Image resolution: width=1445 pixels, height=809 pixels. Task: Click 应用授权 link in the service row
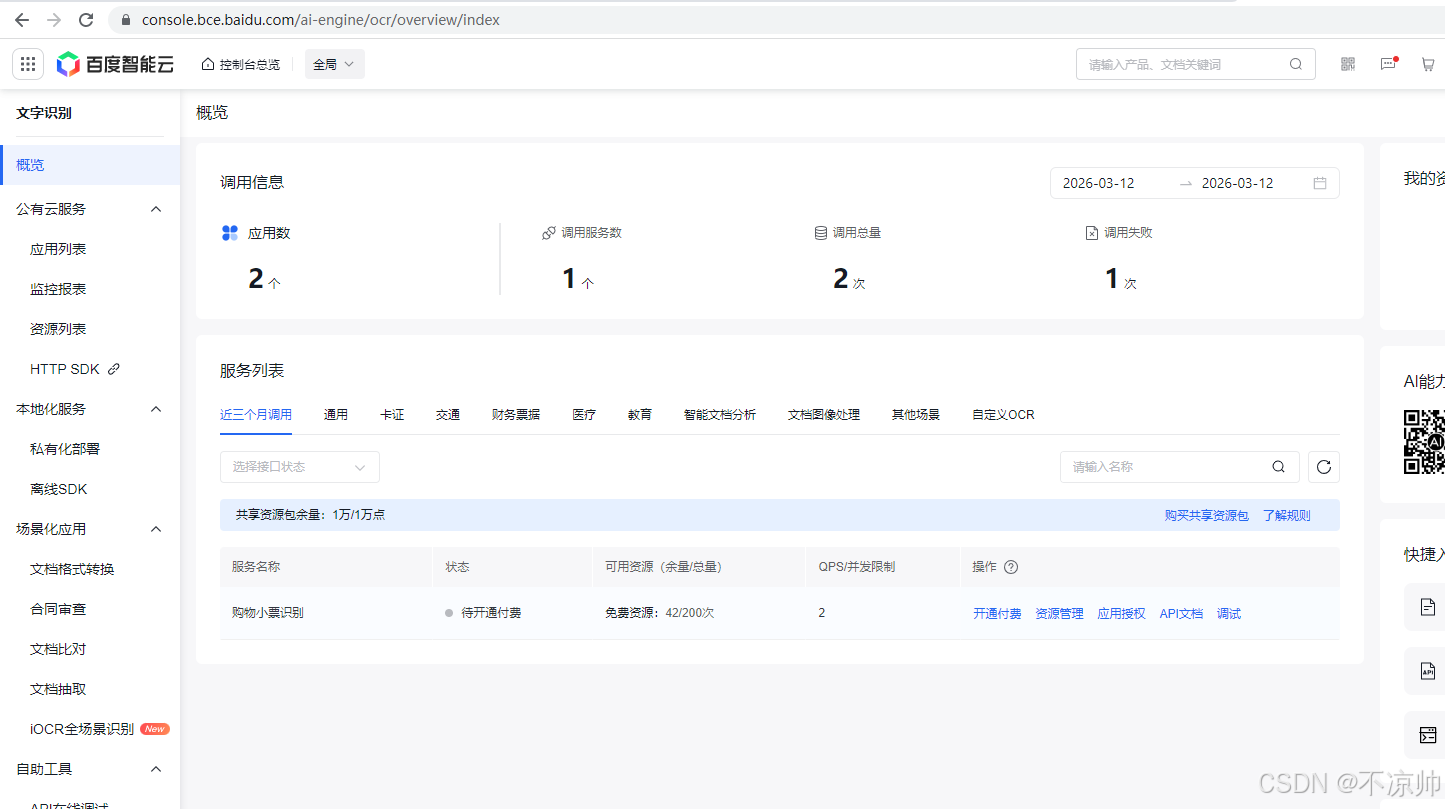1121,614
